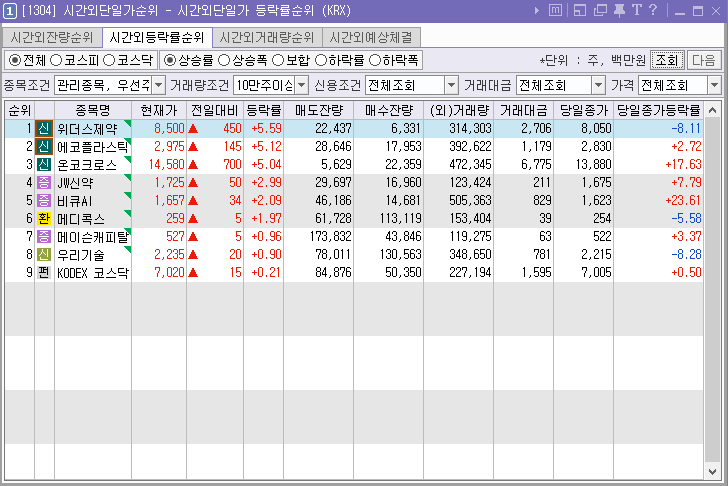Select the 코스닥 radio button

pyautogui.click(x=109, y=60)
